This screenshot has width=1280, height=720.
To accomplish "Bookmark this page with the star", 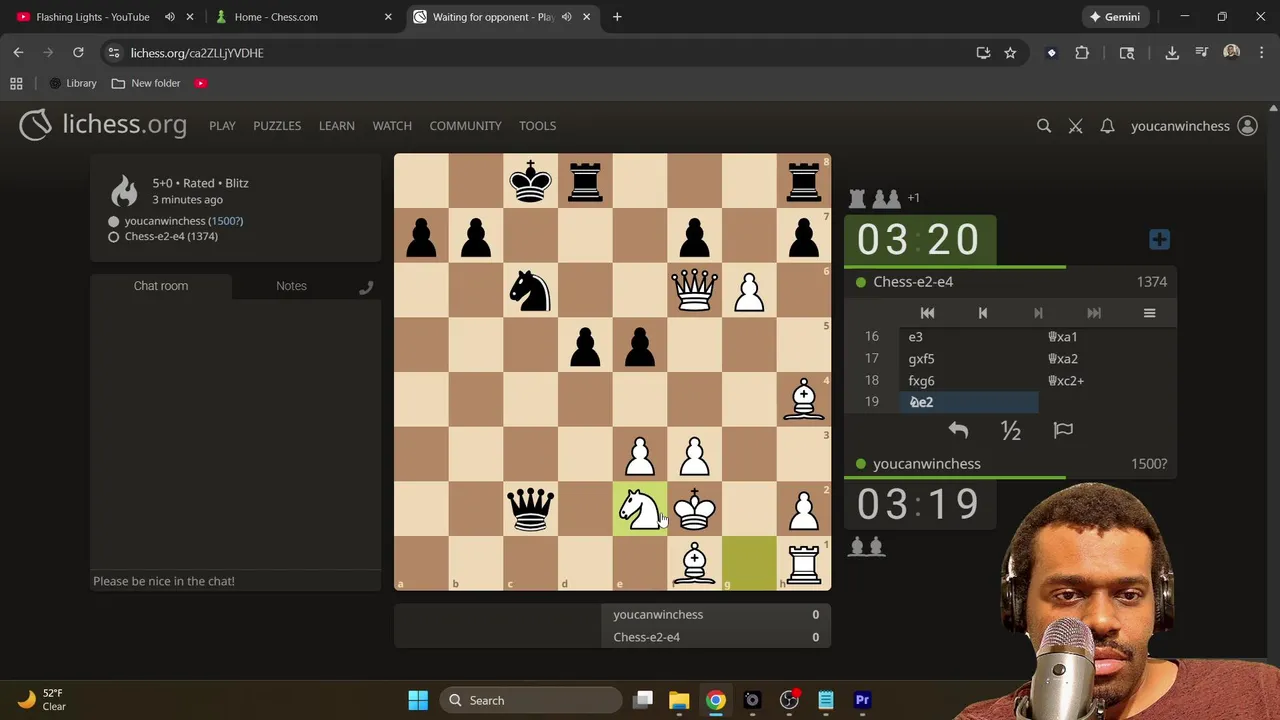I will [x=1010, y=53].
